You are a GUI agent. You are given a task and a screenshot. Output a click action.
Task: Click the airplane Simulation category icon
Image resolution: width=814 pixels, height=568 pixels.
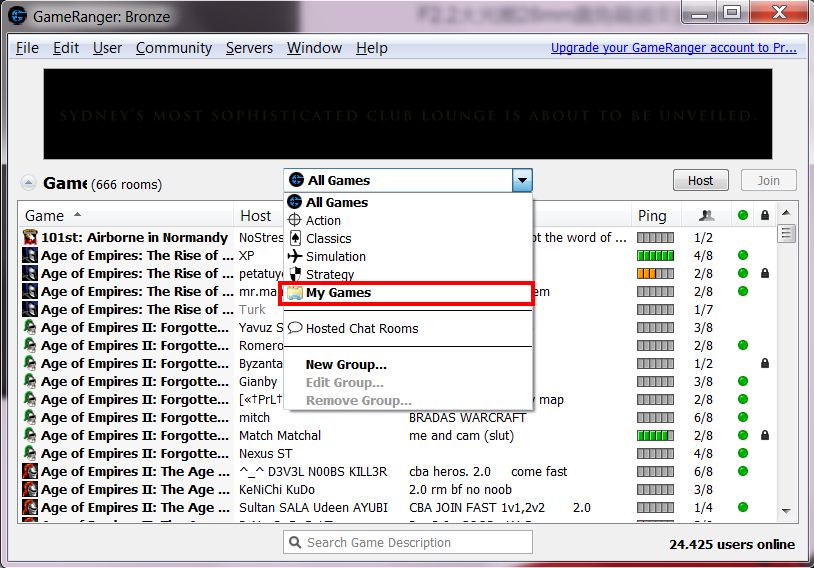click(x=294, y=256)
